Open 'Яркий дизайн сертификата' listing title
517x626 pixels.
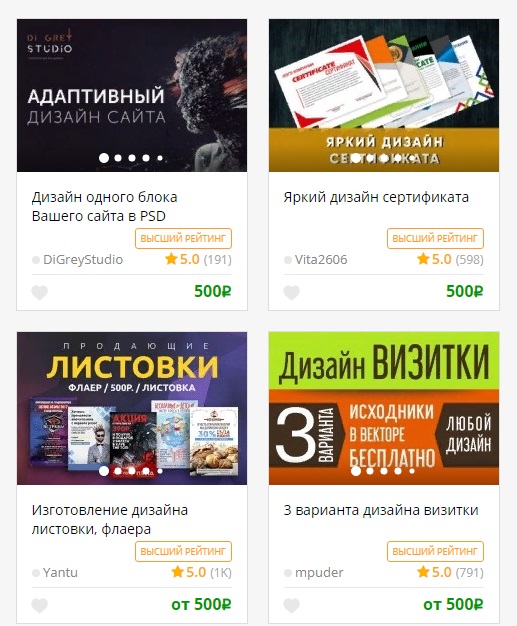tap(376, 197)
